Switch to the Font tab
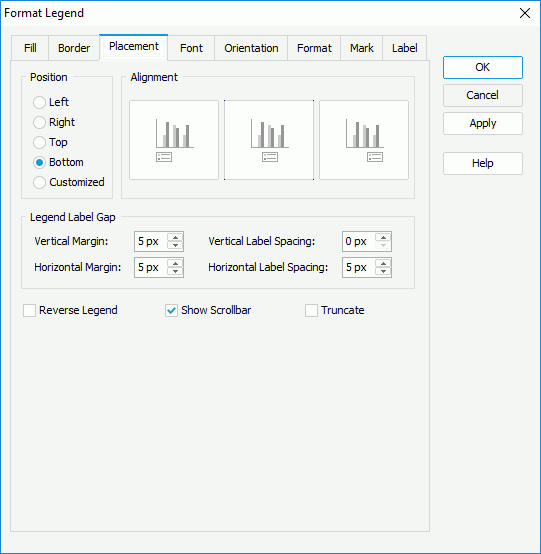The height and width of the screenshot is (554, 541). [x=191, y=48]
